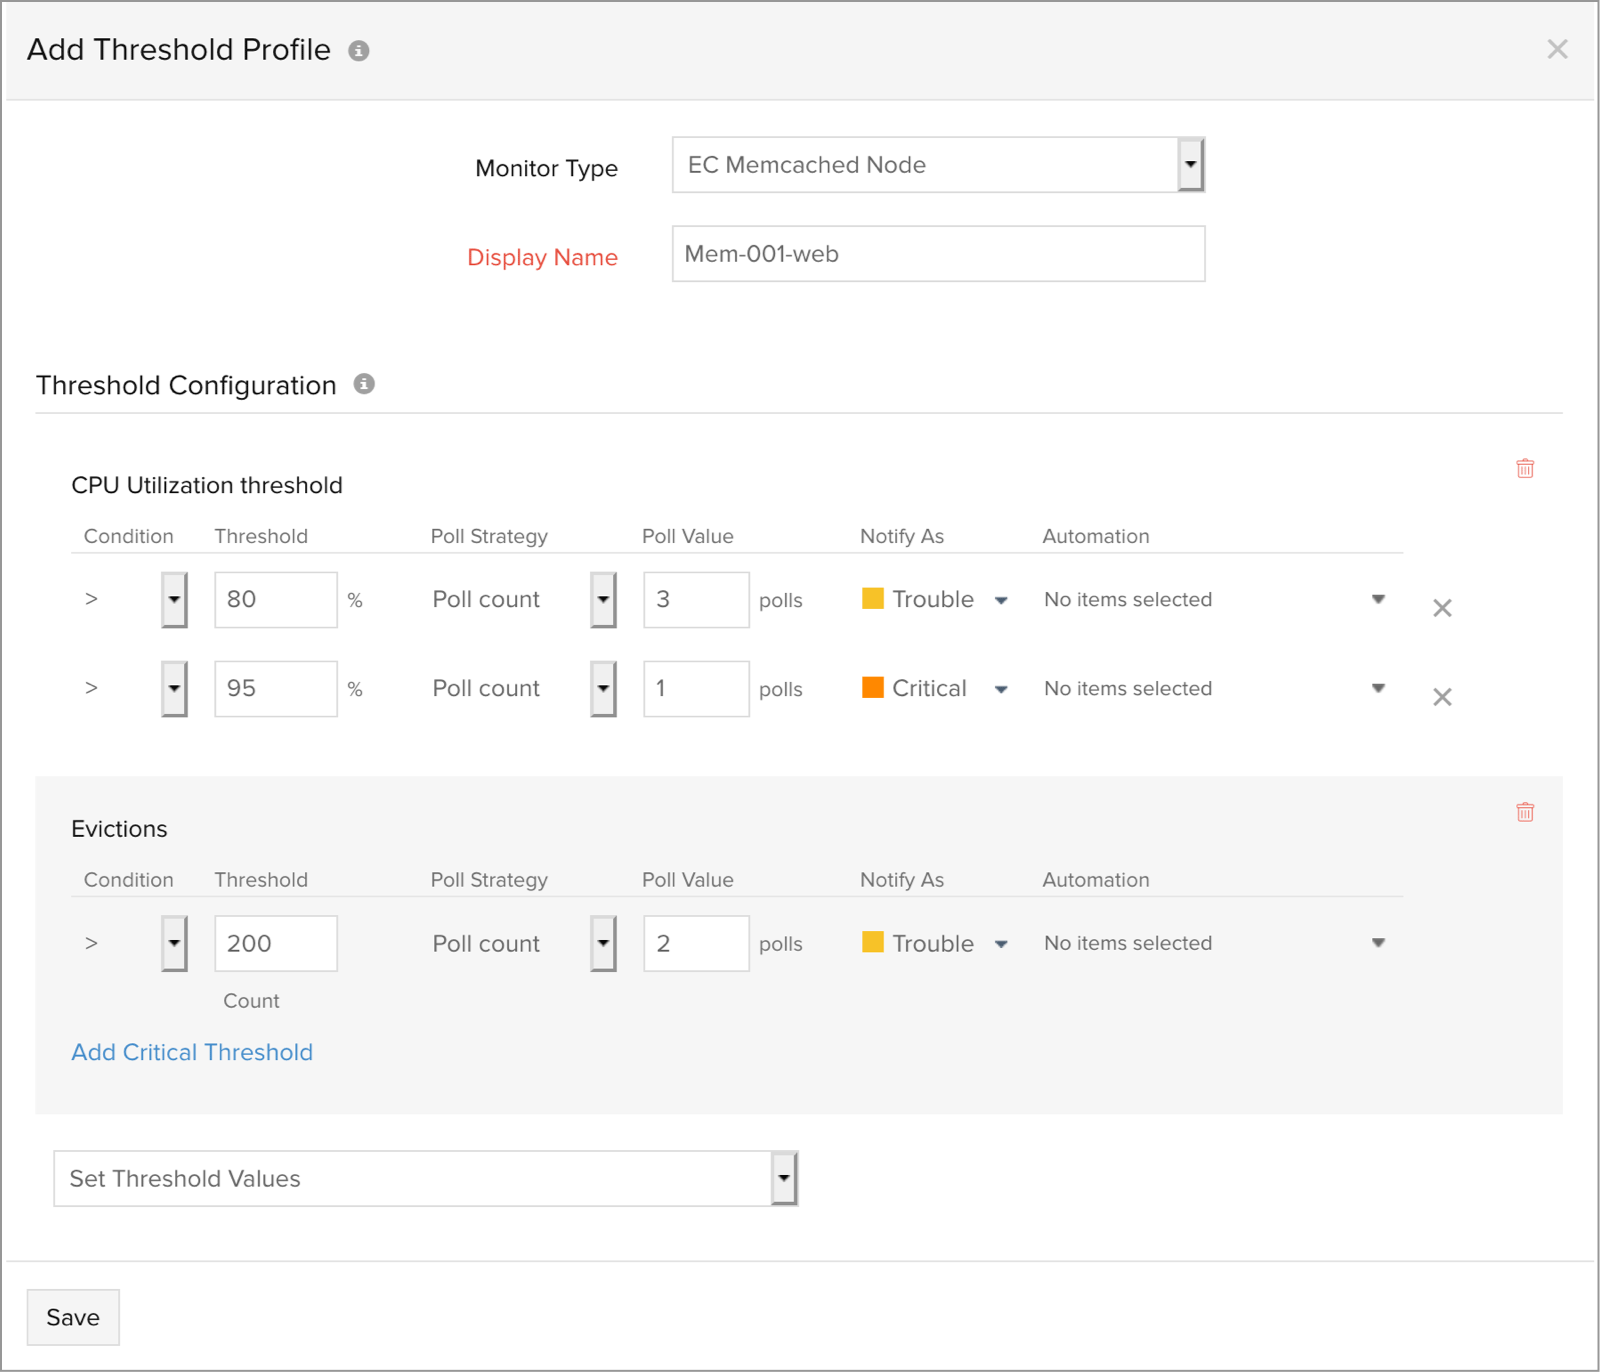This screenshot has width=1600, height=1372.
Task: Click the info icon next to Threshold Configuration
Action: (x=364, y=383)
